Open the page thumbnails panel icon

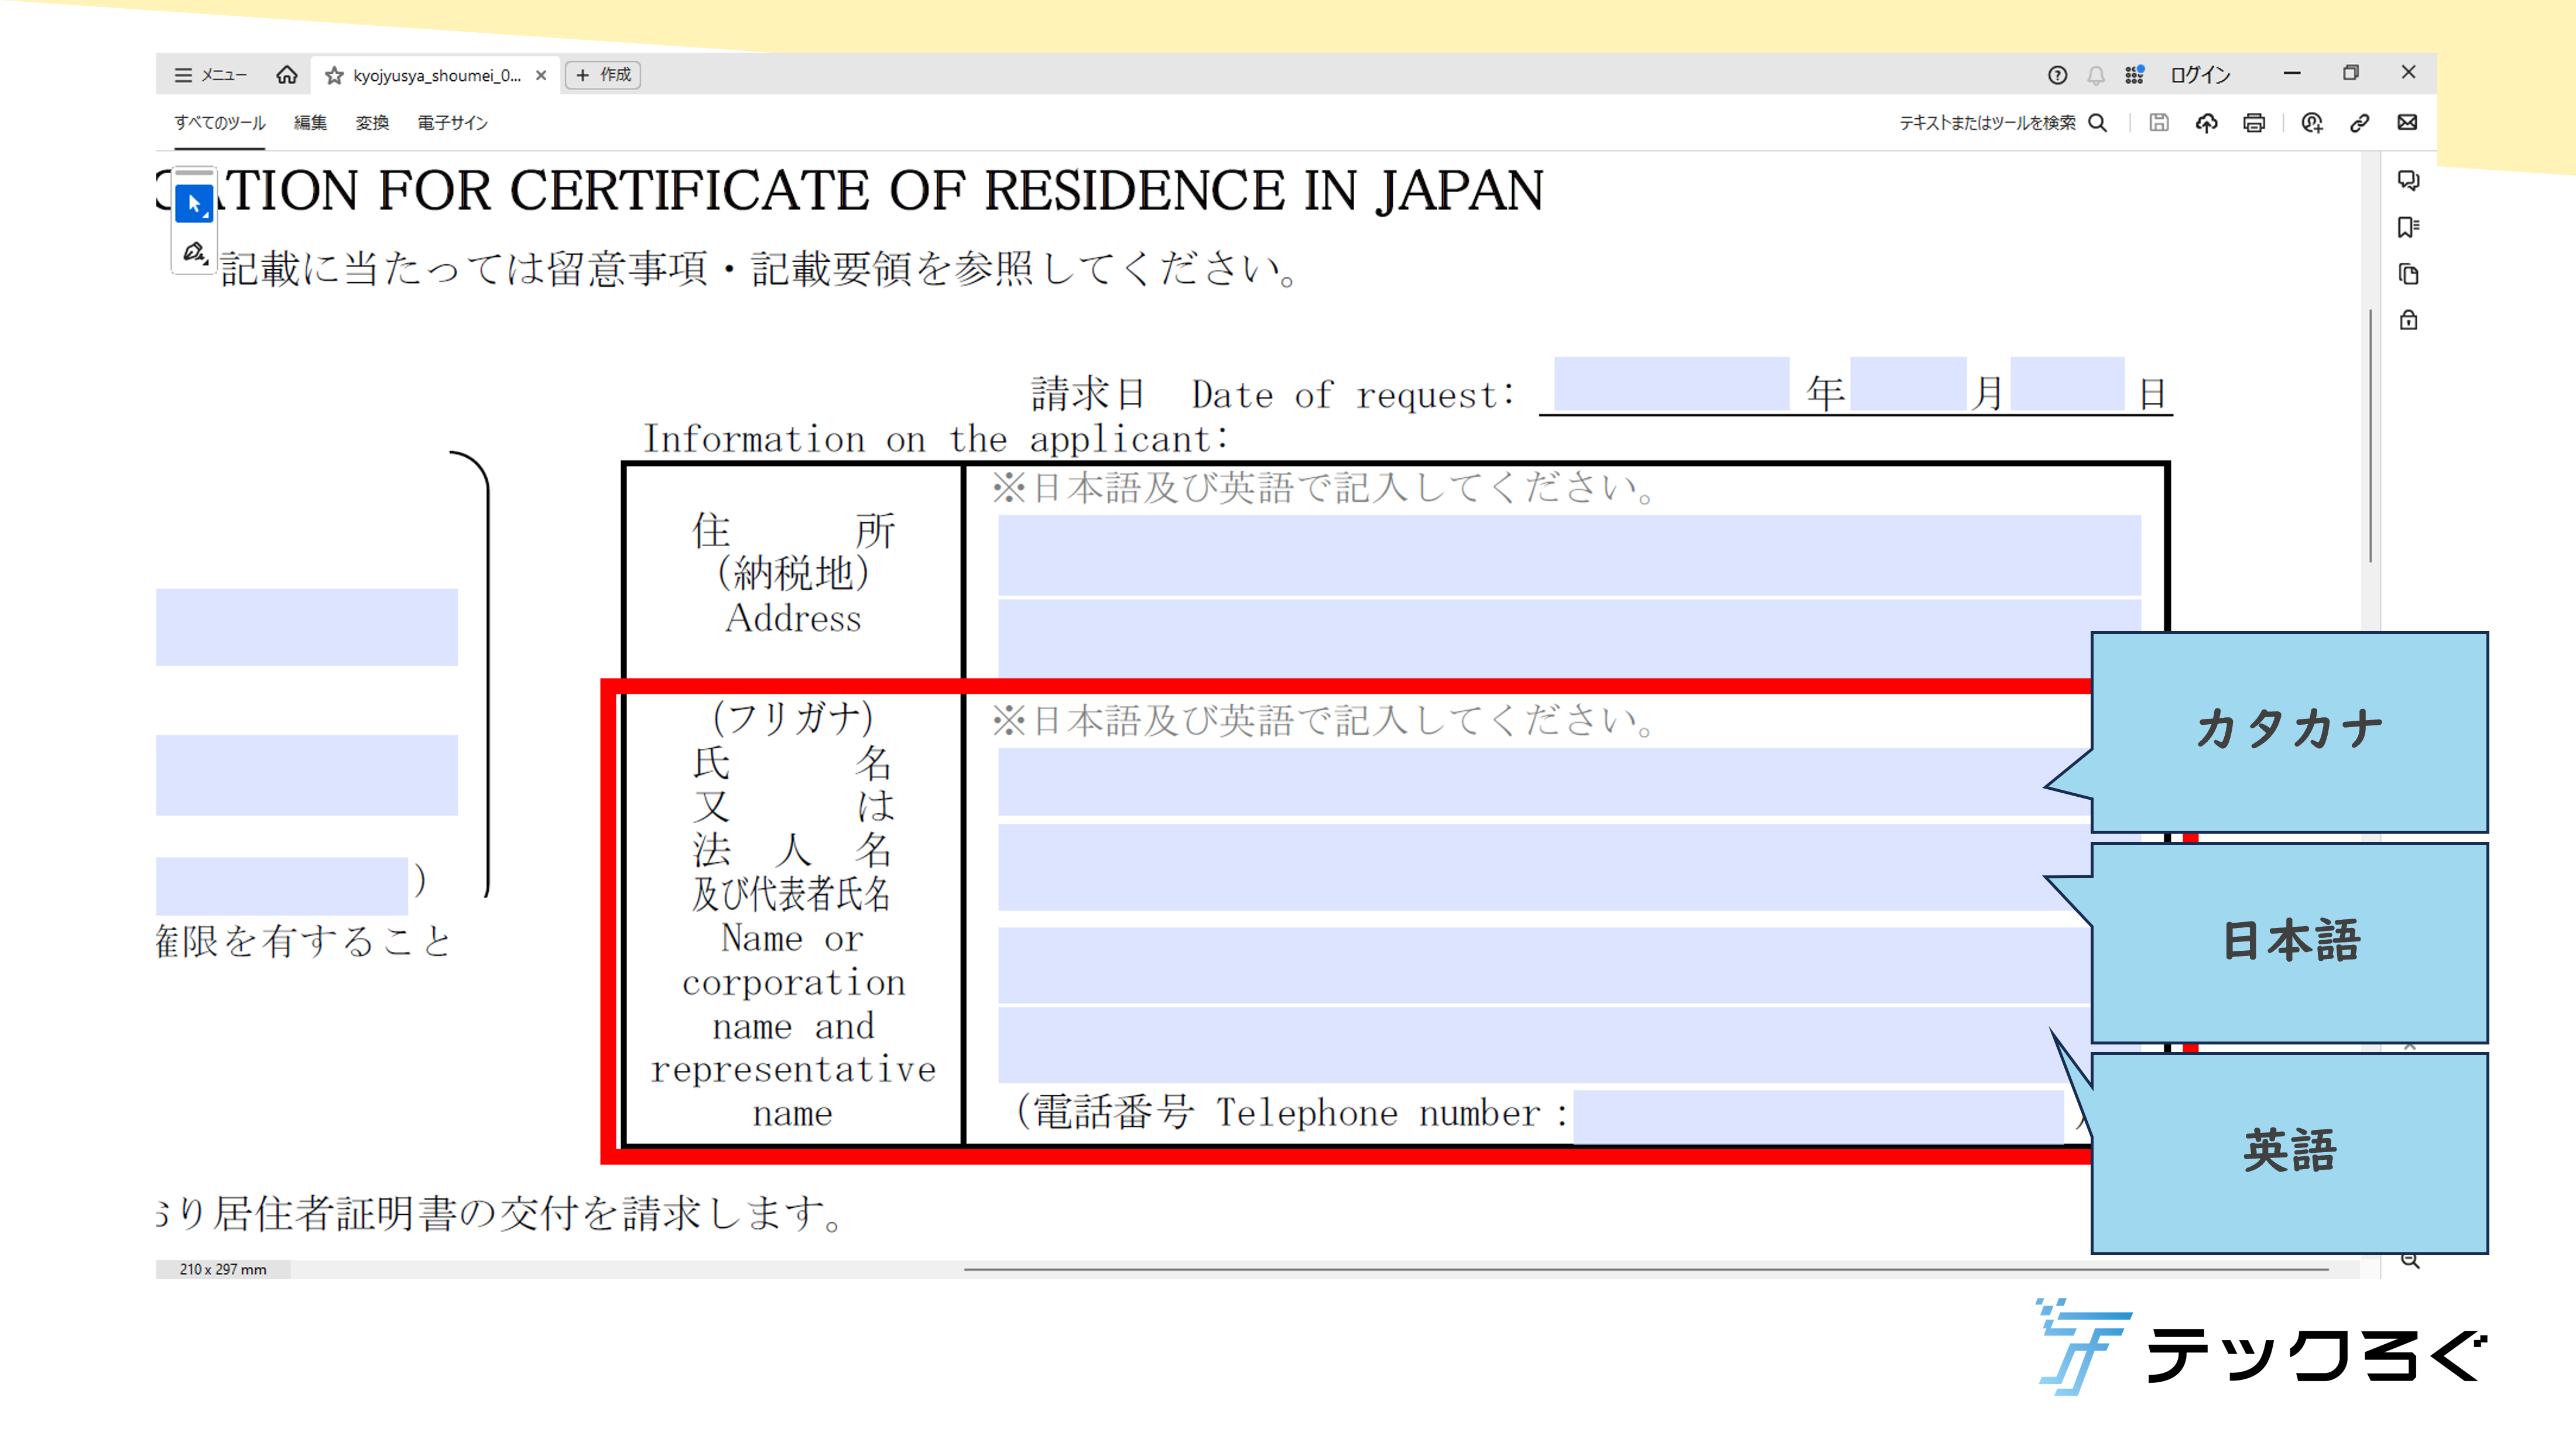pyautogui.click(x=2408, y=274)
